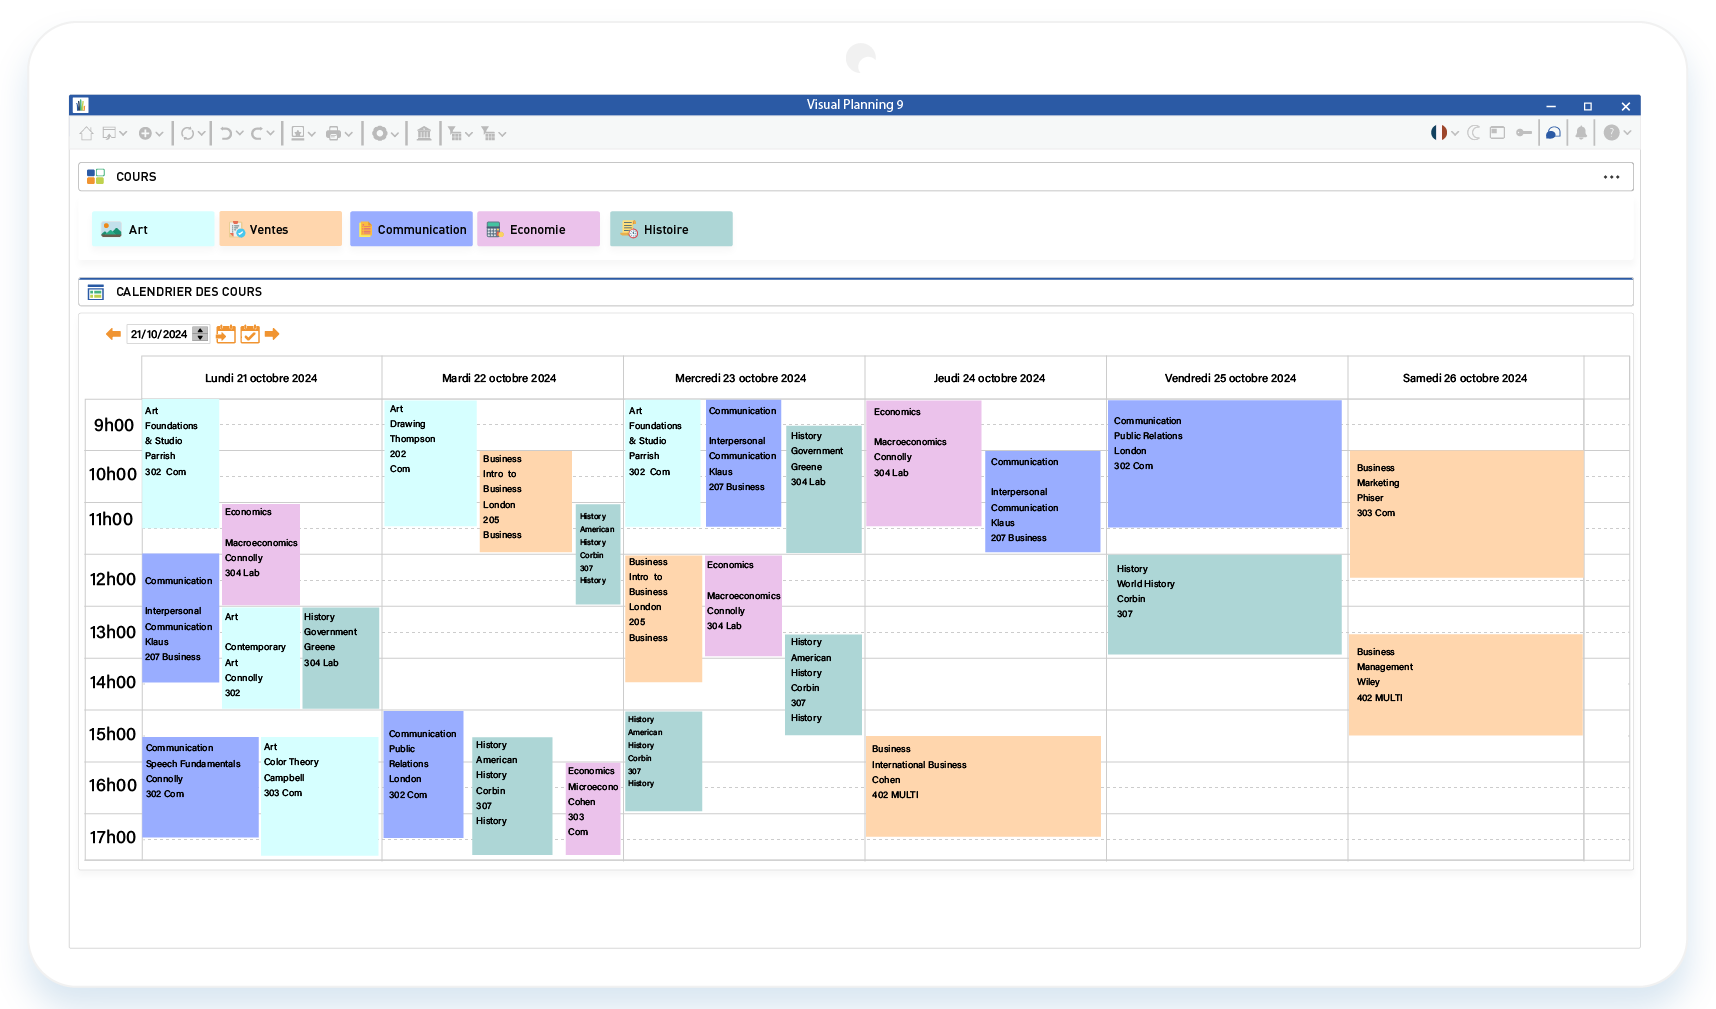Click the undo arrow icon
The width and height of the screenshot is (1716, 1009).
click(226, 133)
